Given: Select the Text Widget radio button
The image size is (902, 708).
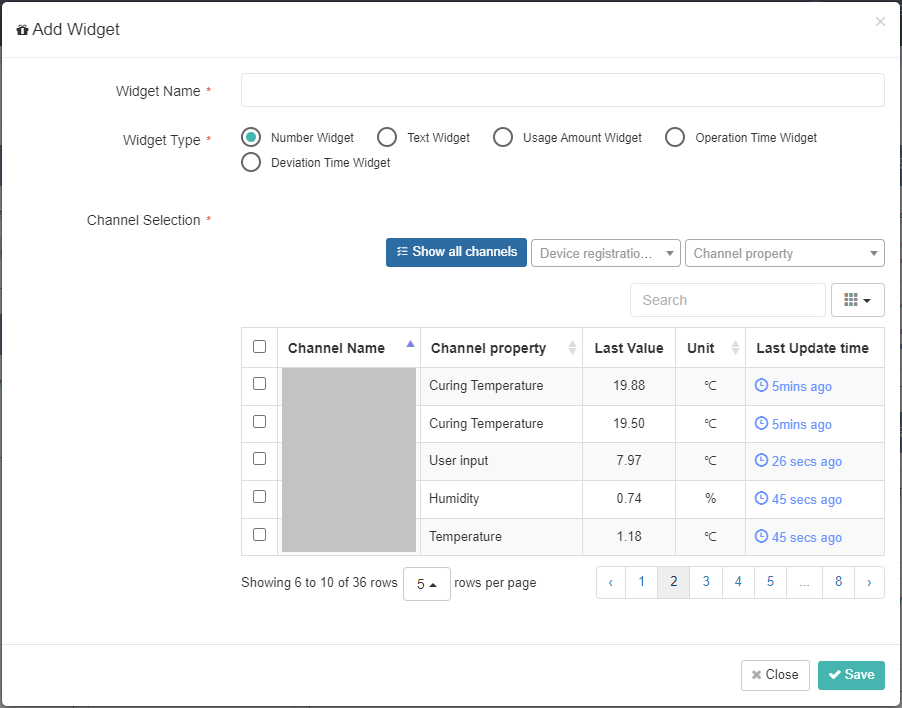Looking at the screenshot, I should [x=387, y=137].
